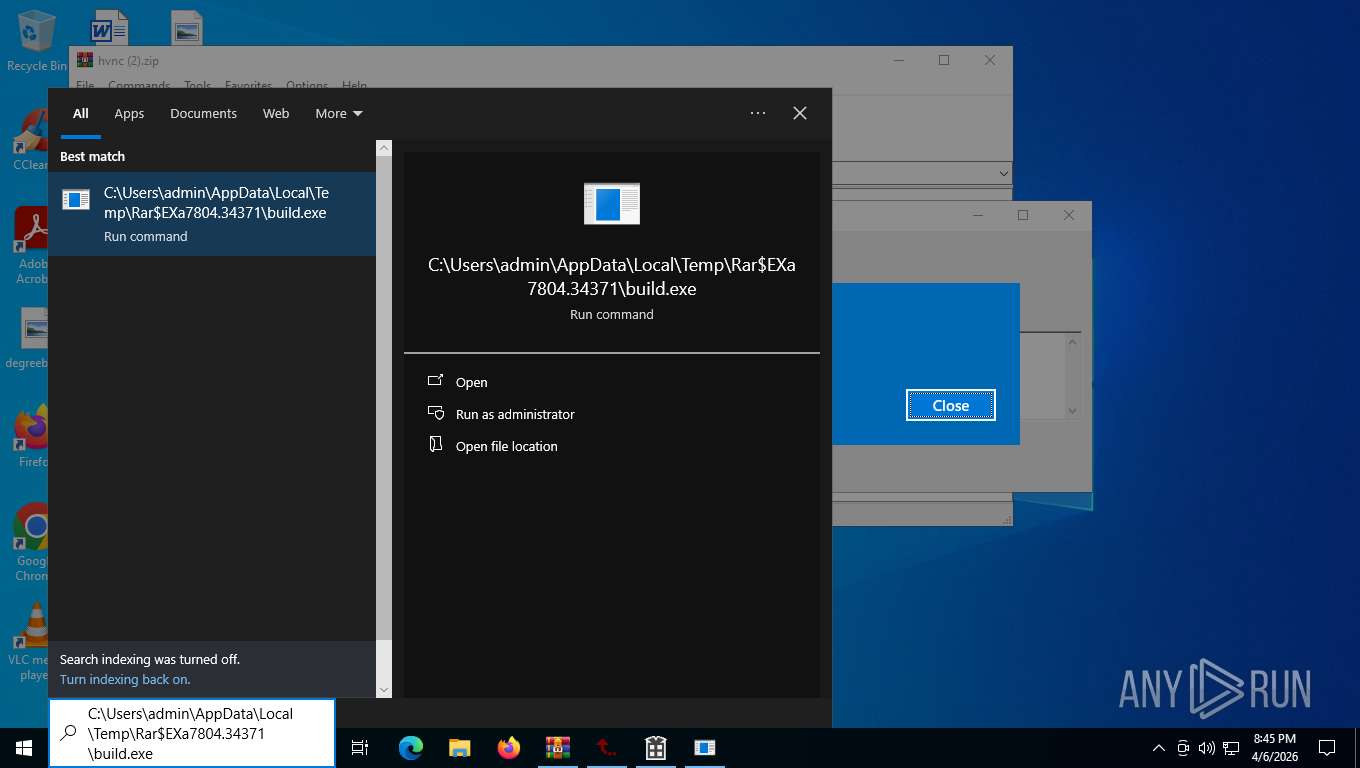Maximize the hvnc (2).zip WinRAR window
The height and width of the screenshot is (768, 1360).
coord(943,60)
